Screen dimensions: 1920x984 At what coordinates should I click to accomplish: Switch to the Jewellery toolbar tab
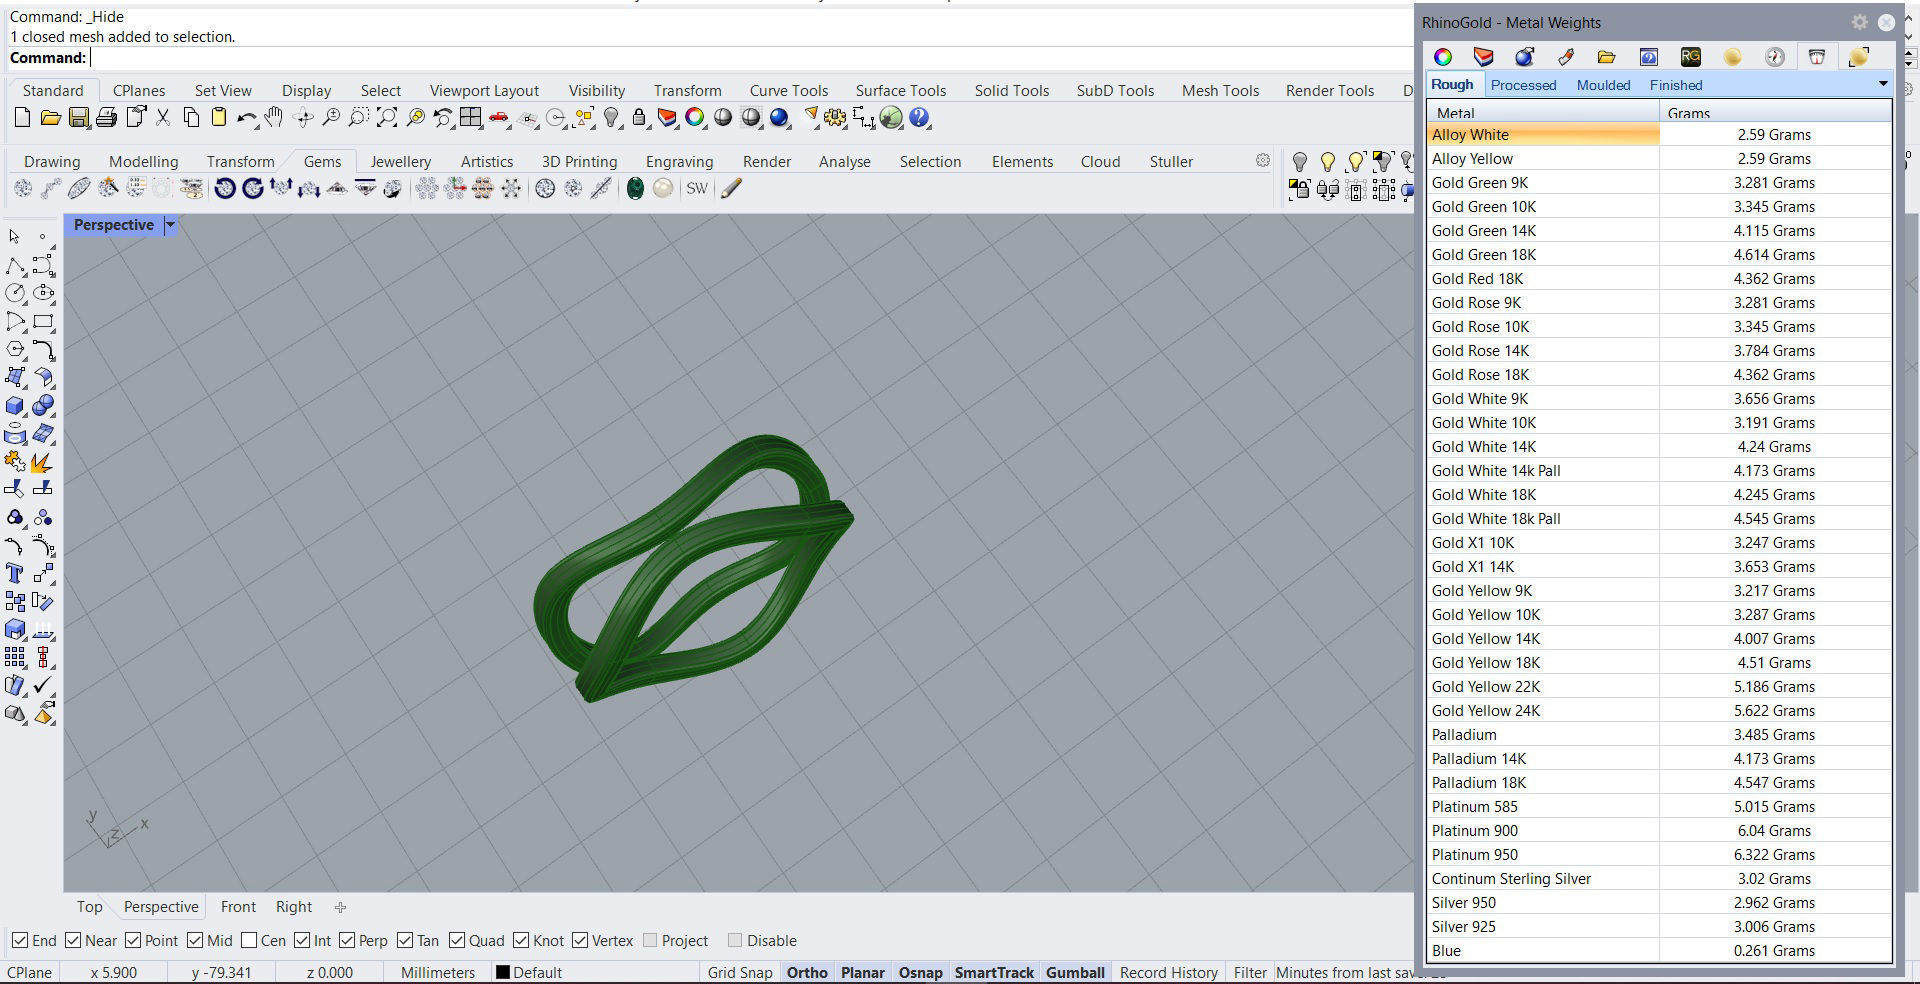[x=400, y=161]
